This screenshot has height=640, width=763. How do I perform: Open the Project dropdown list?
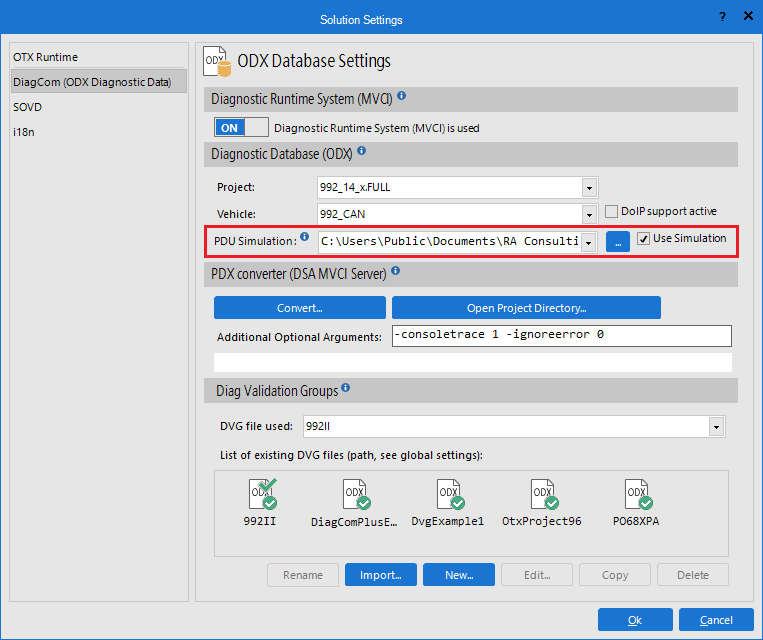pyautogui.click(x=588, y=188)
